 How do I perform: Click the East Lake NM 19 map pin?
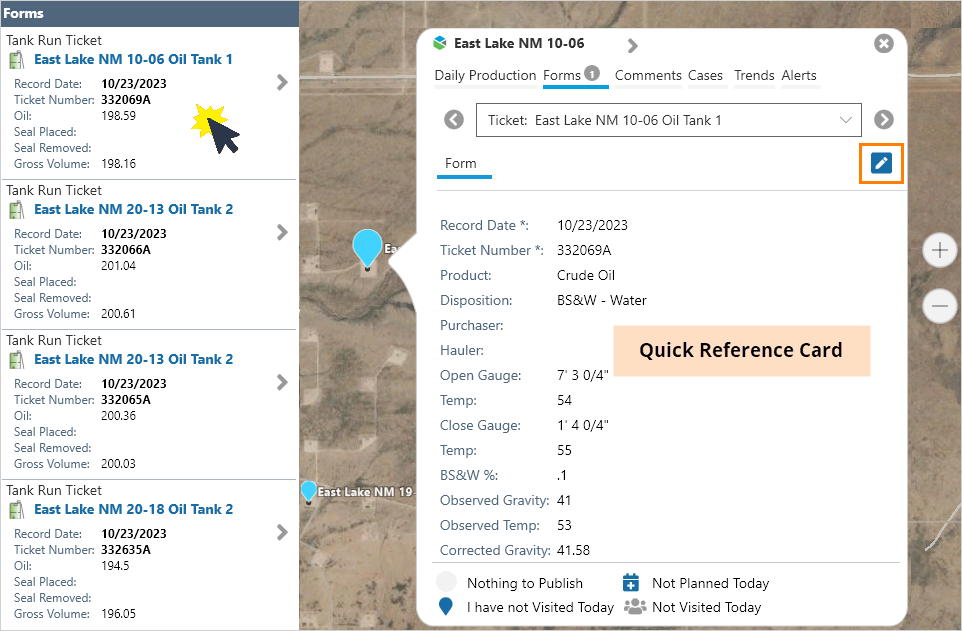pyautogui.click(x=309, y=491)
